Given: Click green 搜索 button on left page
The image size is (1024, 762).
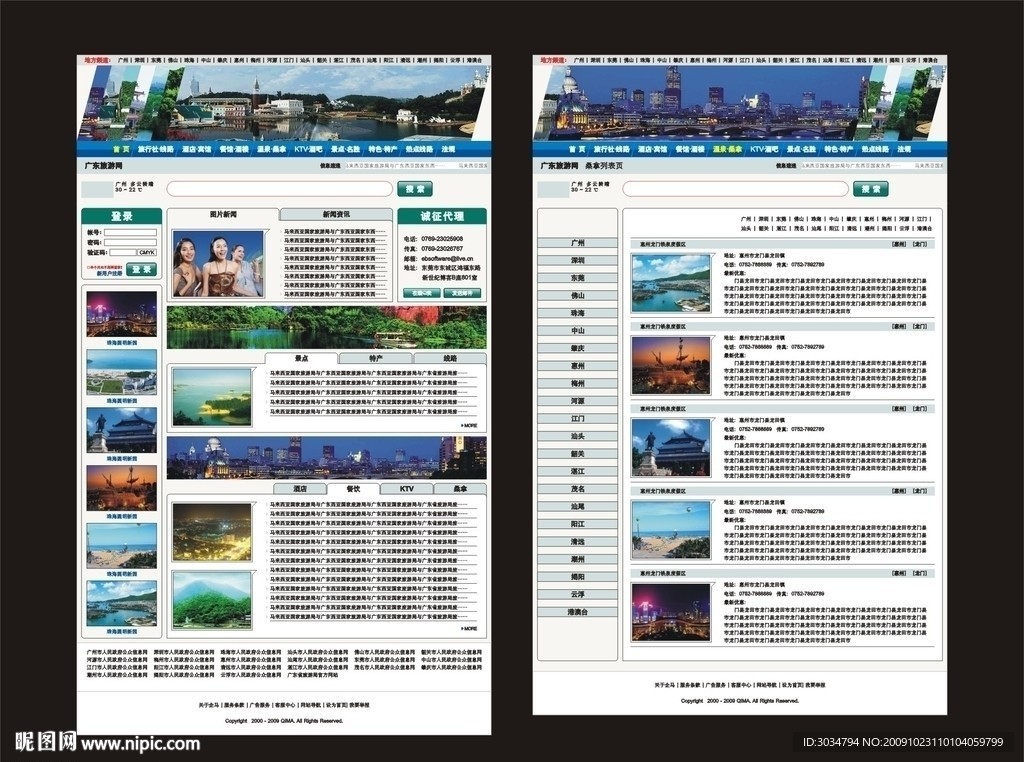Looking at the screenshot, I should [x=415, y=189].
